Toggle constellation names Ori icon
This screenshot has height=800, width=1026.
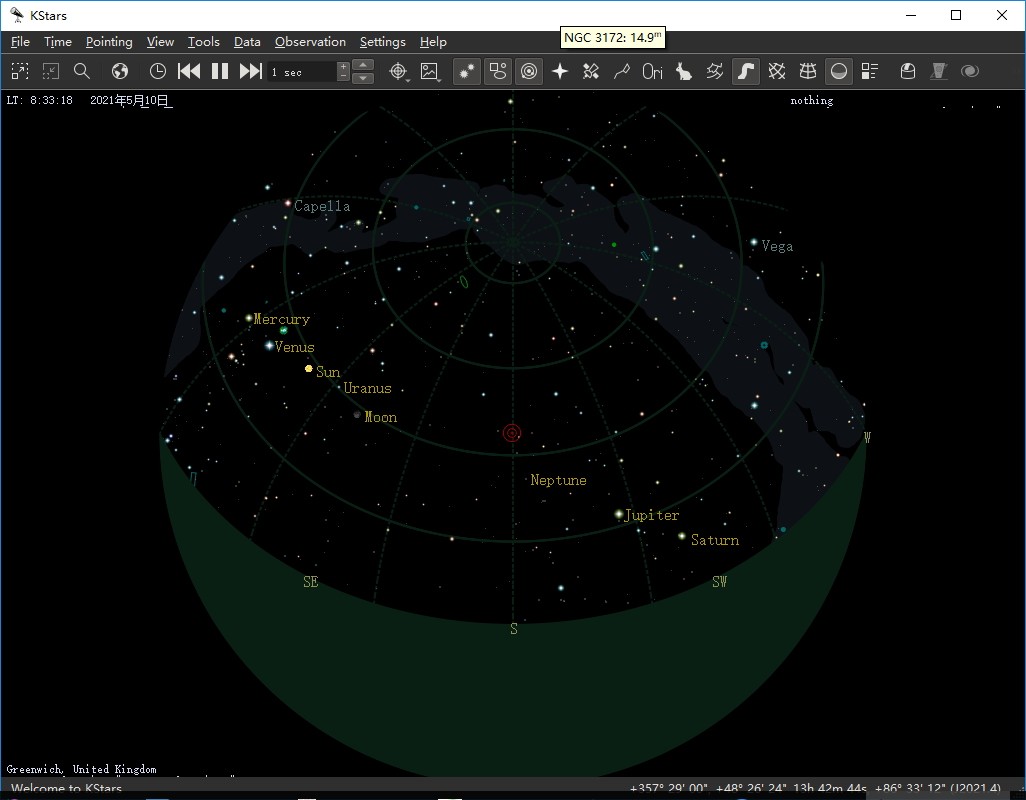[653, 71]
